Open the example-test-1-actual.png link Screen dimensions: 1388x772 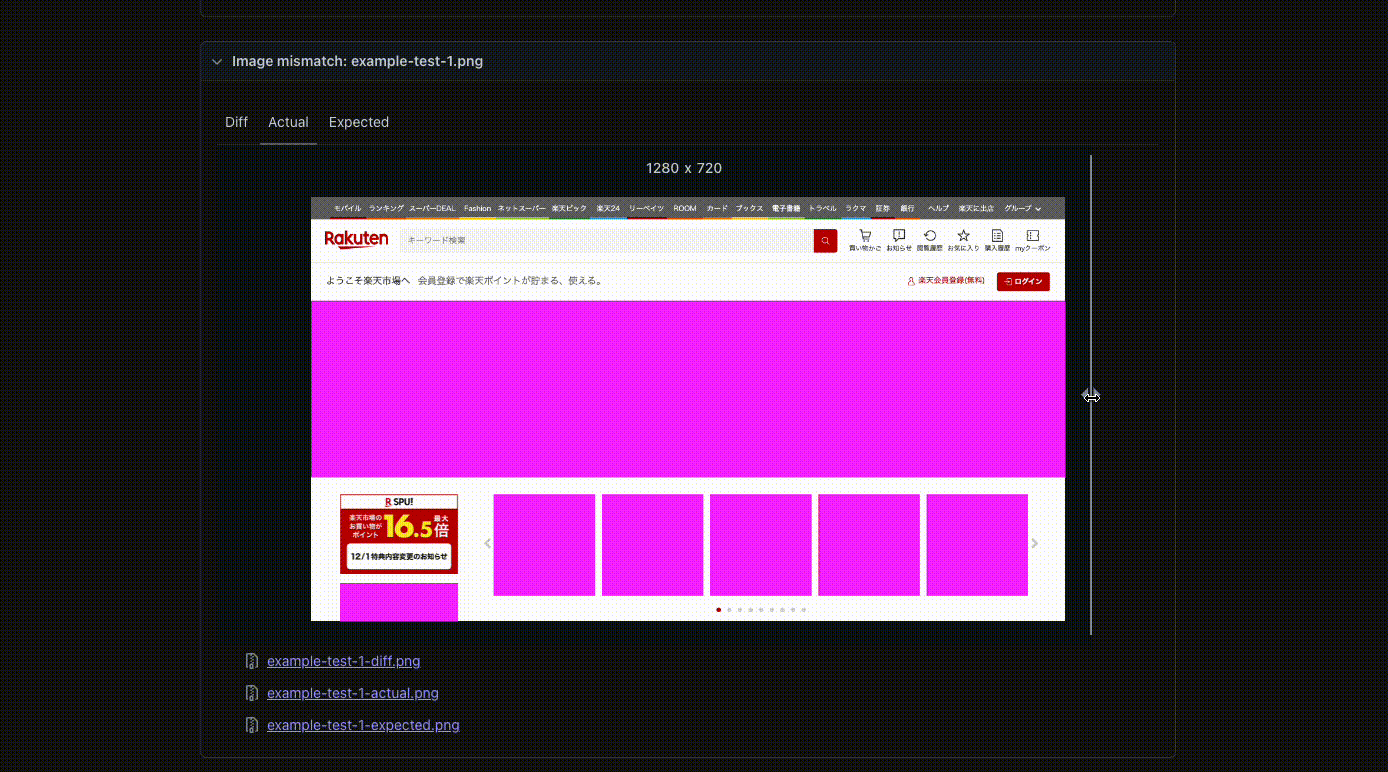(x=352, y=693)
